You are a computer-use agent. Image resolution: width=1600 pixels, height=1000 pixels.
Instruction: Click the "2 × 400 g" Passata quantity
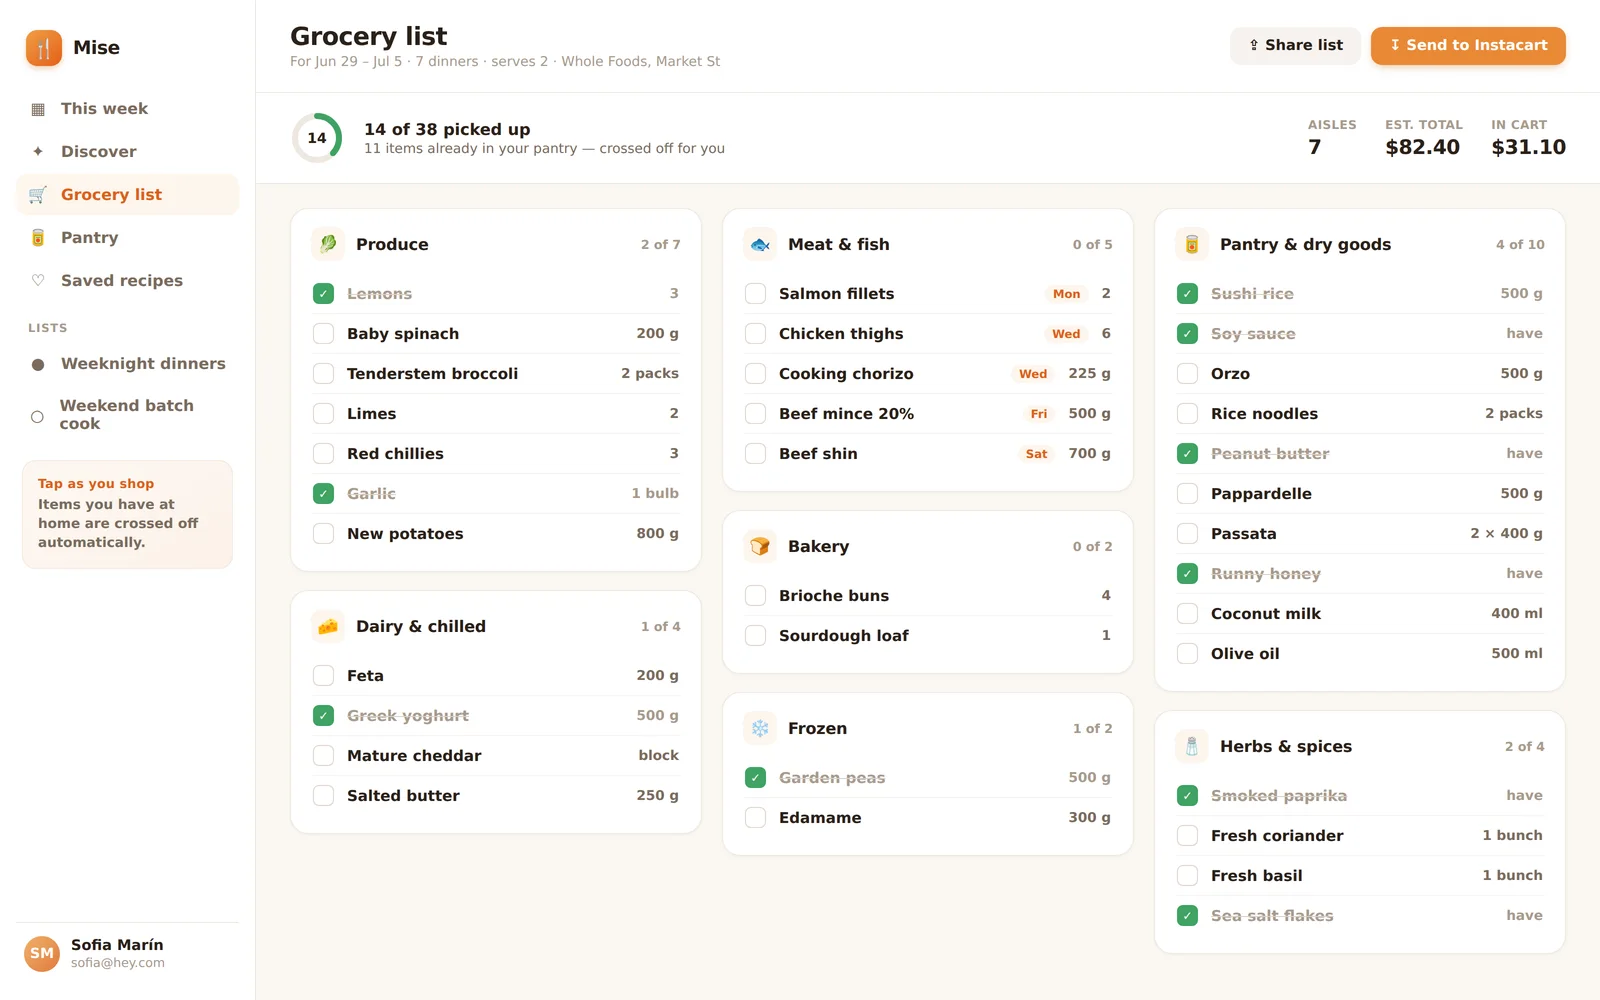[1506, 534]
